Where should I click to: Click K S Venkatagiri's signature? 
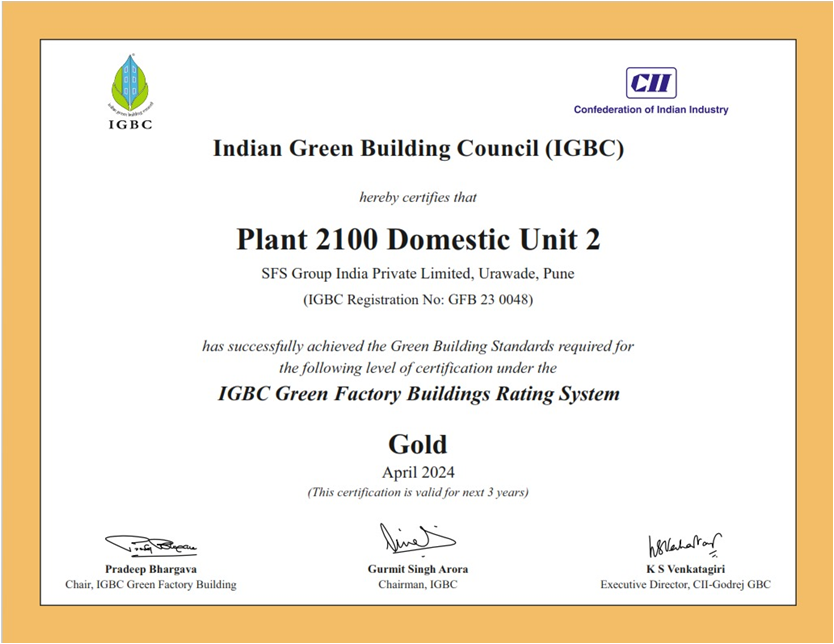coord(685,545)
